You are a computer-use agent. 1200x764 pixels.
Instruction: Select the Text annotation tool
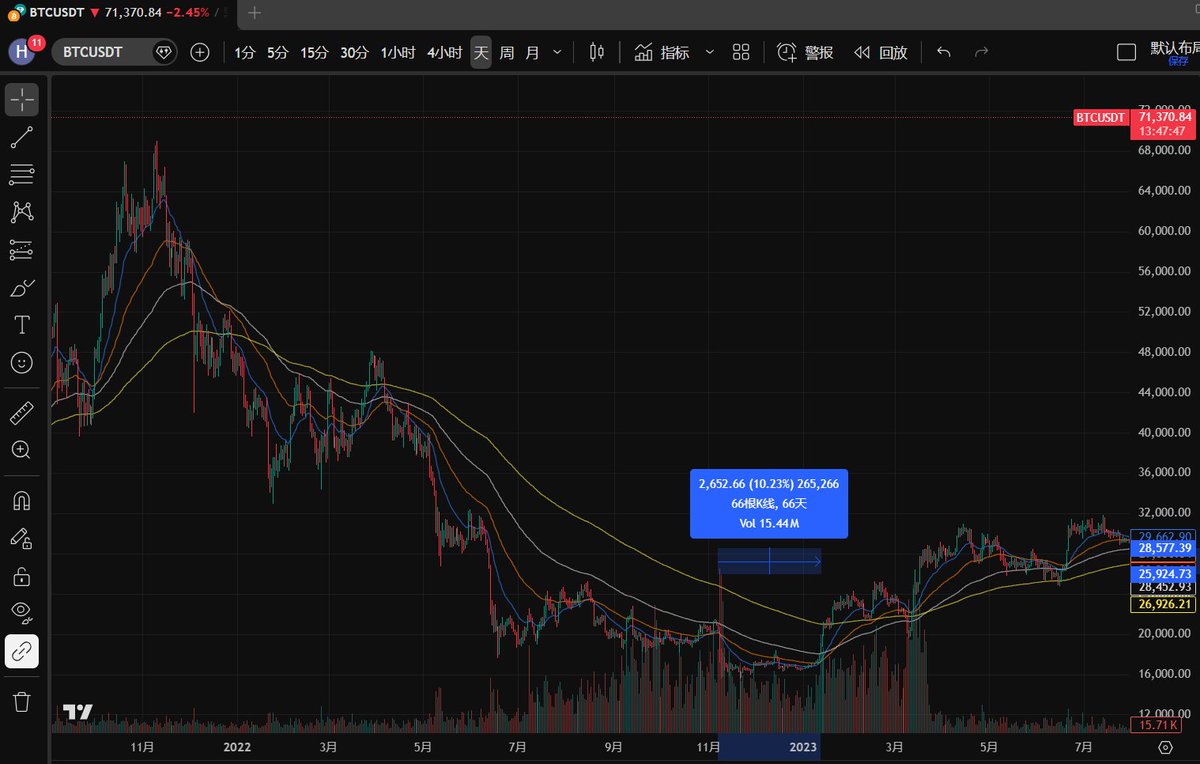pyautogui.click(x=22, y=325)
